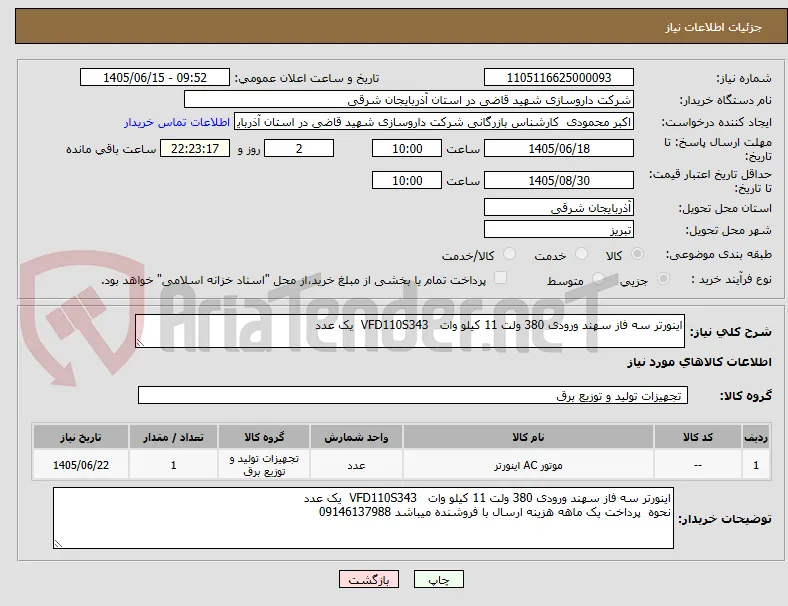Click the item name cell موتور AC اینورتر
This screenshot has width=788, height=606.
click(x=528, y=465)
